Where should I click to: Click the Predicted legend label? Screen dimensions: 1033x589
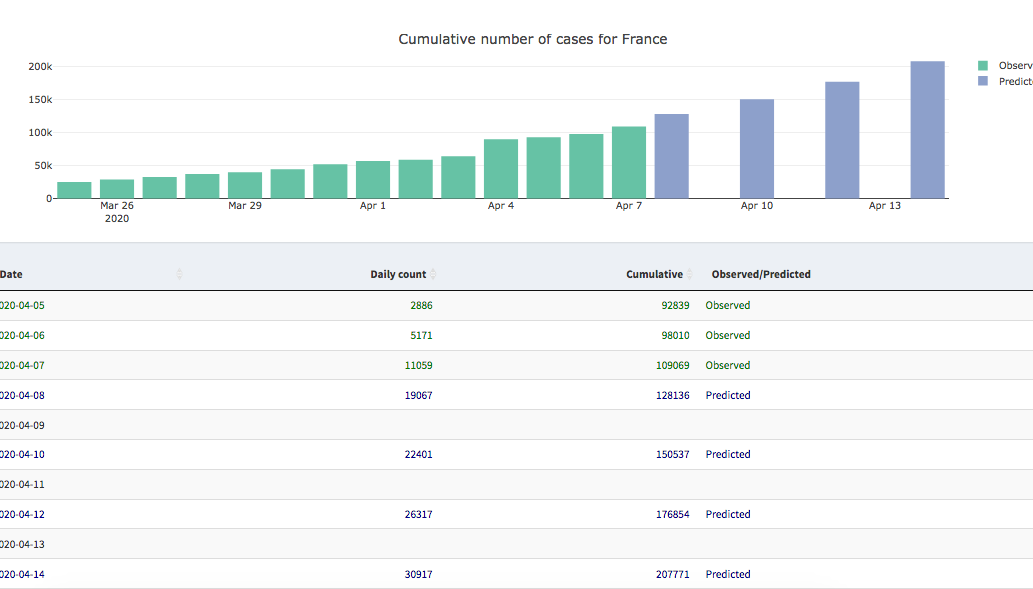[1014, 81]
